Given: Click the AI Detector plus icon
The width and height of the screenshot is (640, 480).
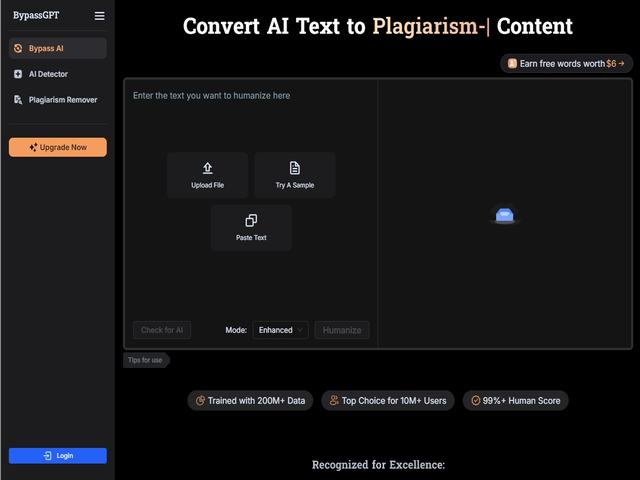Looking at the screenshot, I should [18, 74].
